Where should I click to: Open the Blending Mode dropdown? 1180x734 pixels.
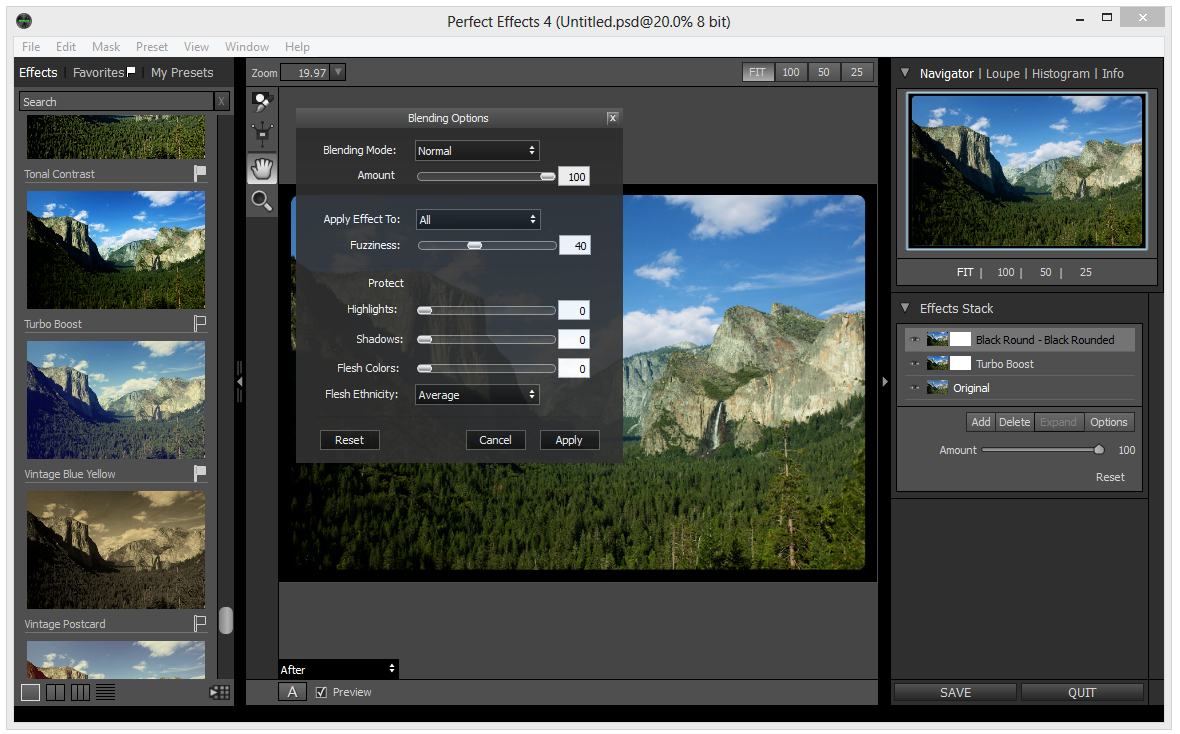point(477,151)
